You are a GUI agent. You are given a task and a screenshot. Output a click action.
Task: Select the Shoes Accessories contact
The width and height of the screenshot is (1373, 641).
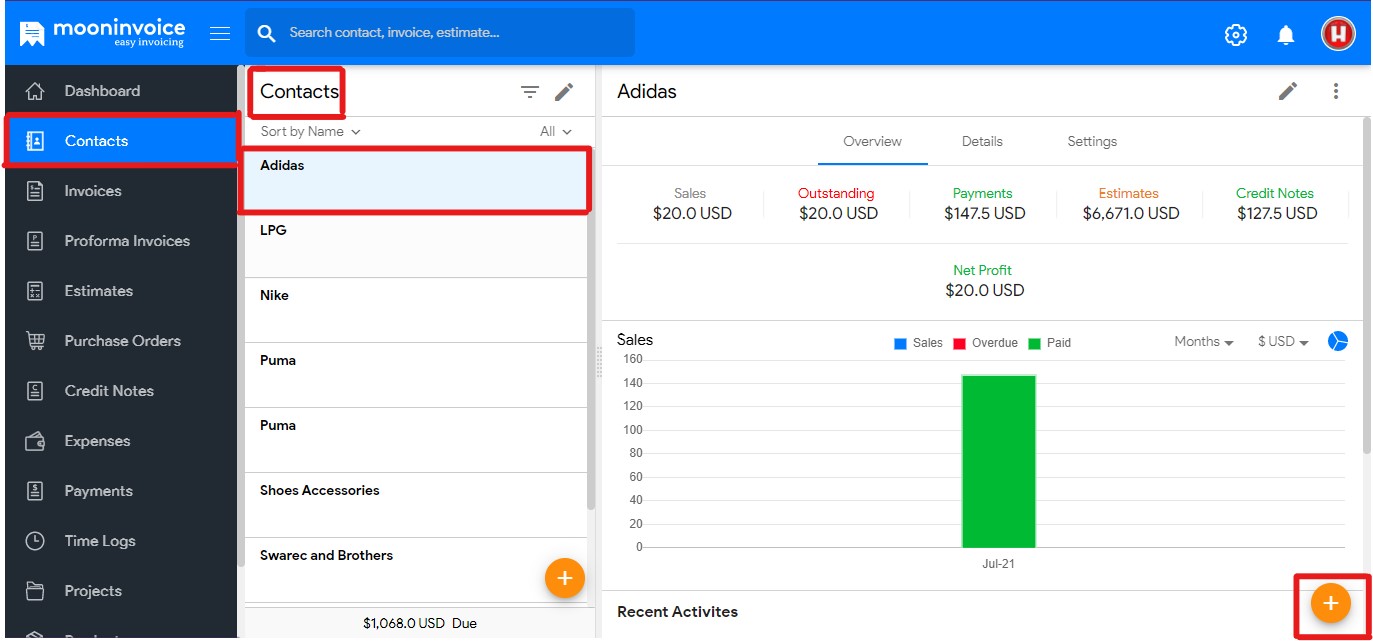[415, 505]
